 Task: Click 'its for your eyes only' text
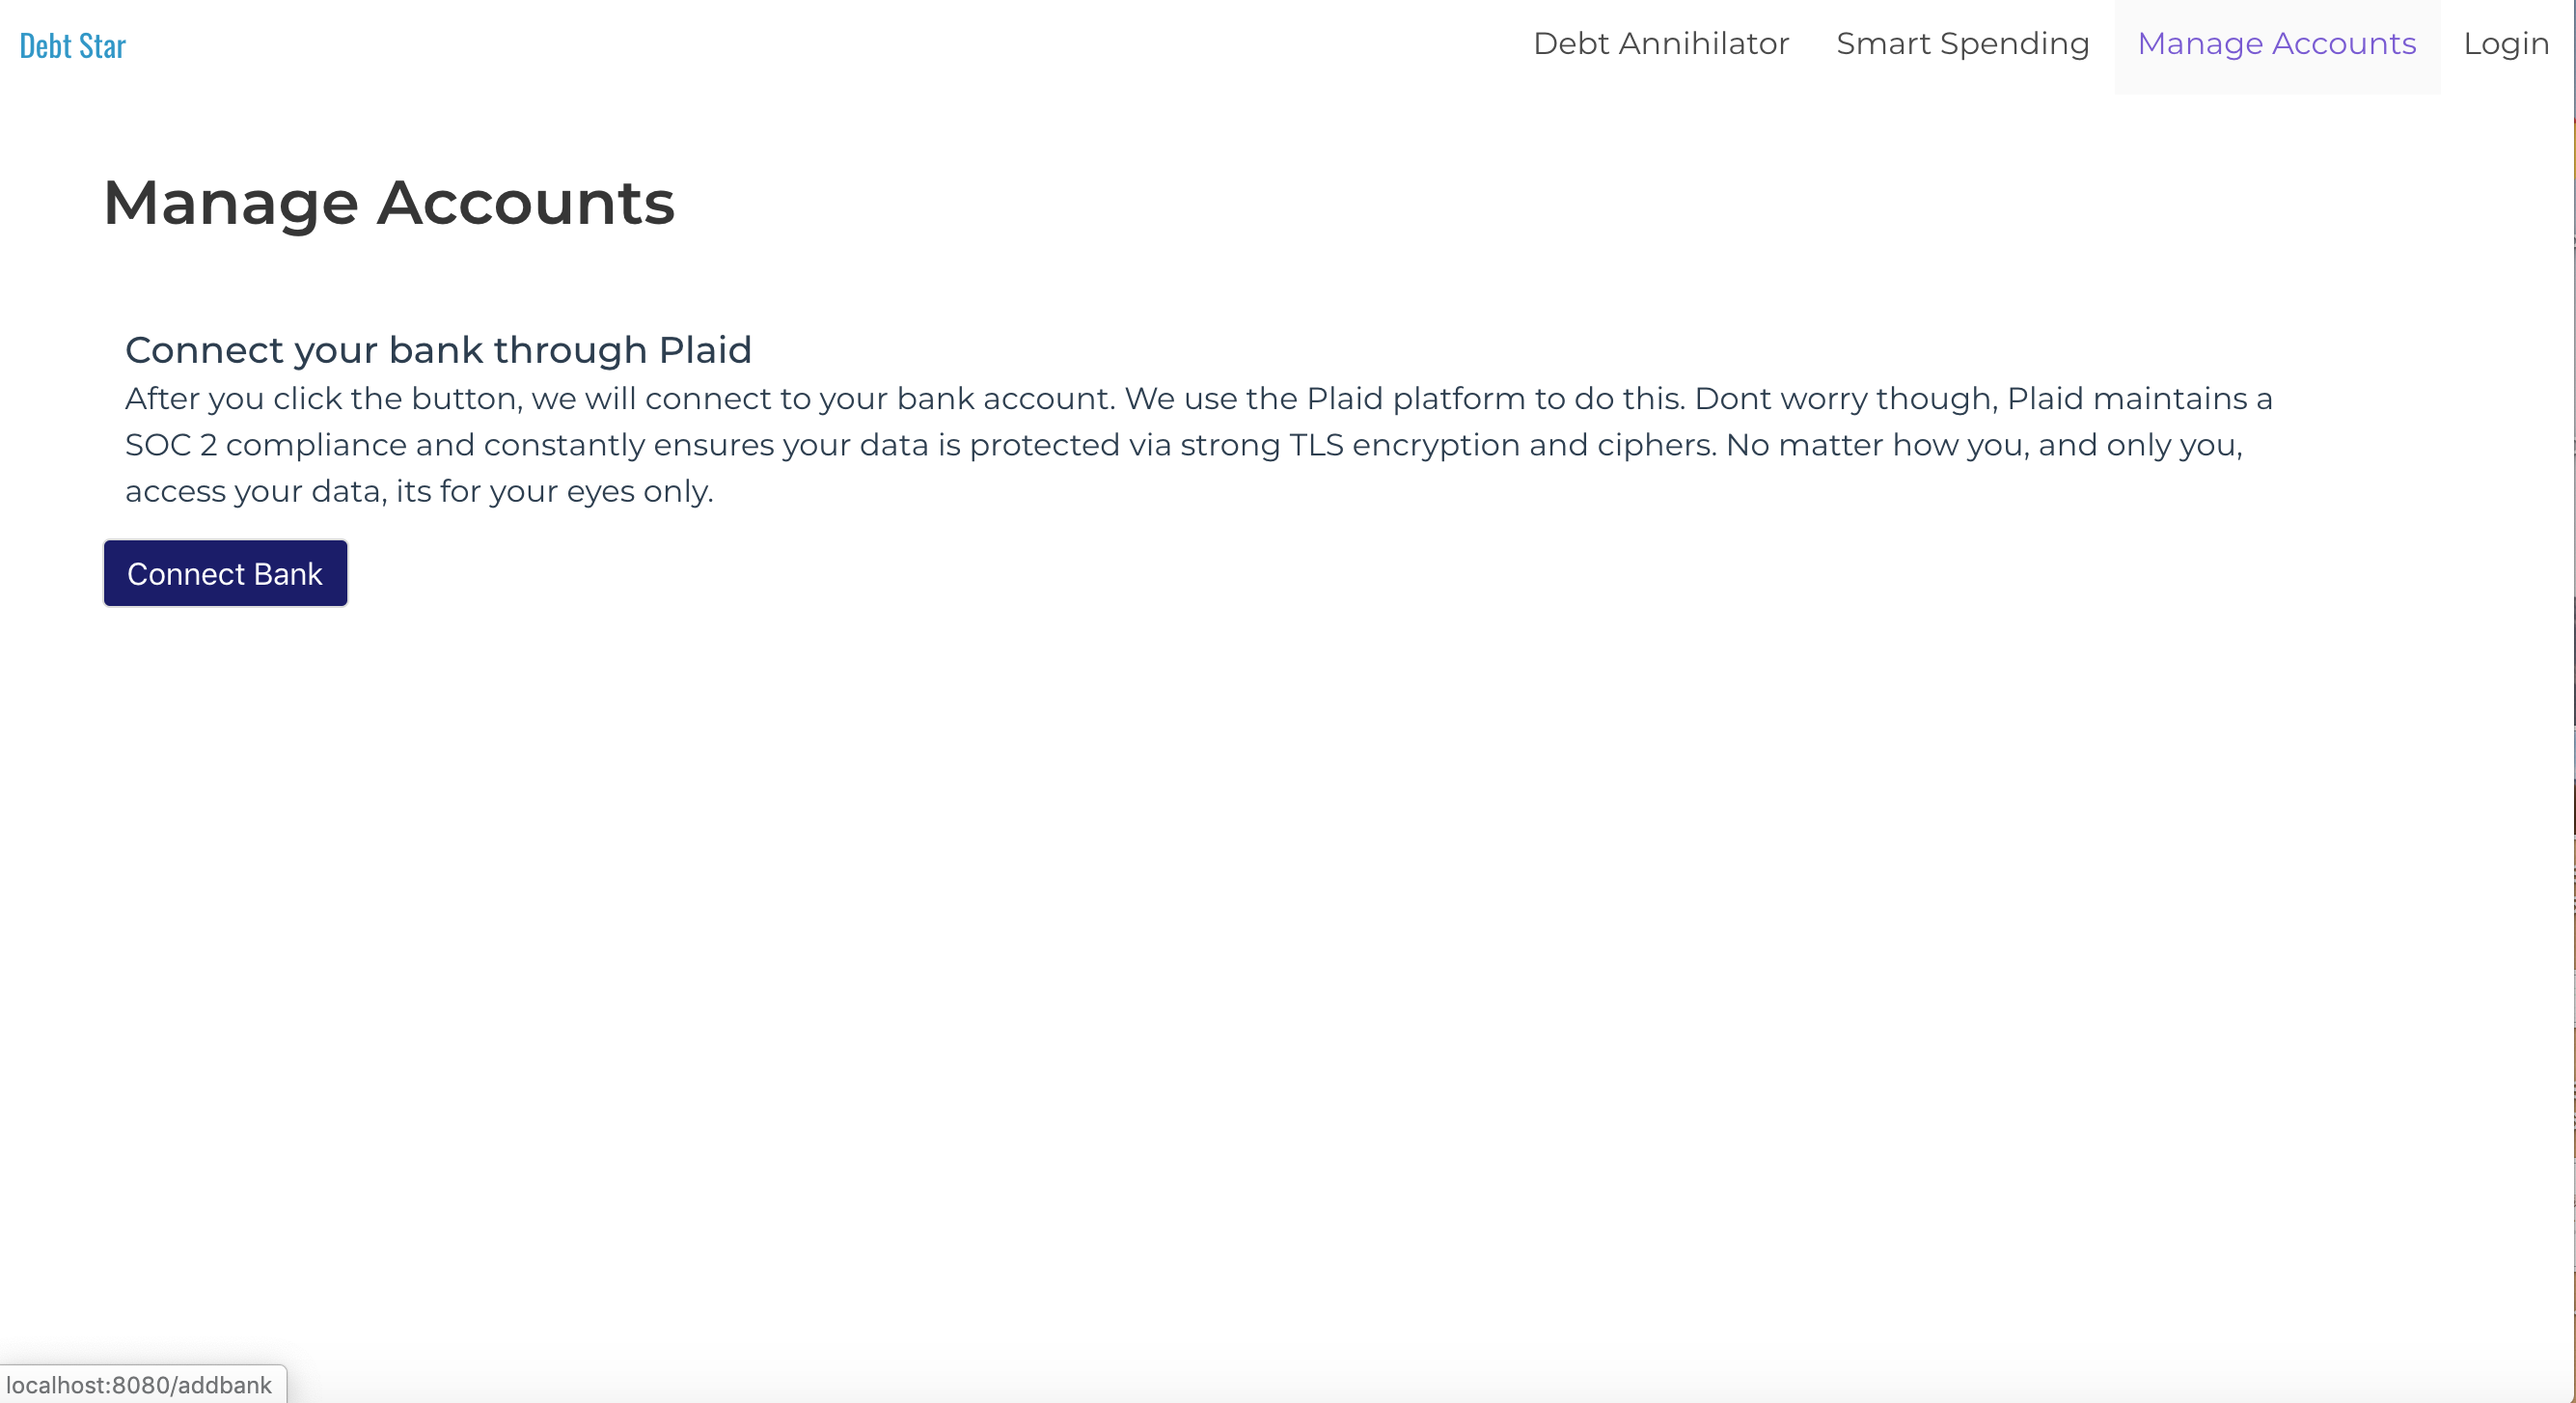553,492
